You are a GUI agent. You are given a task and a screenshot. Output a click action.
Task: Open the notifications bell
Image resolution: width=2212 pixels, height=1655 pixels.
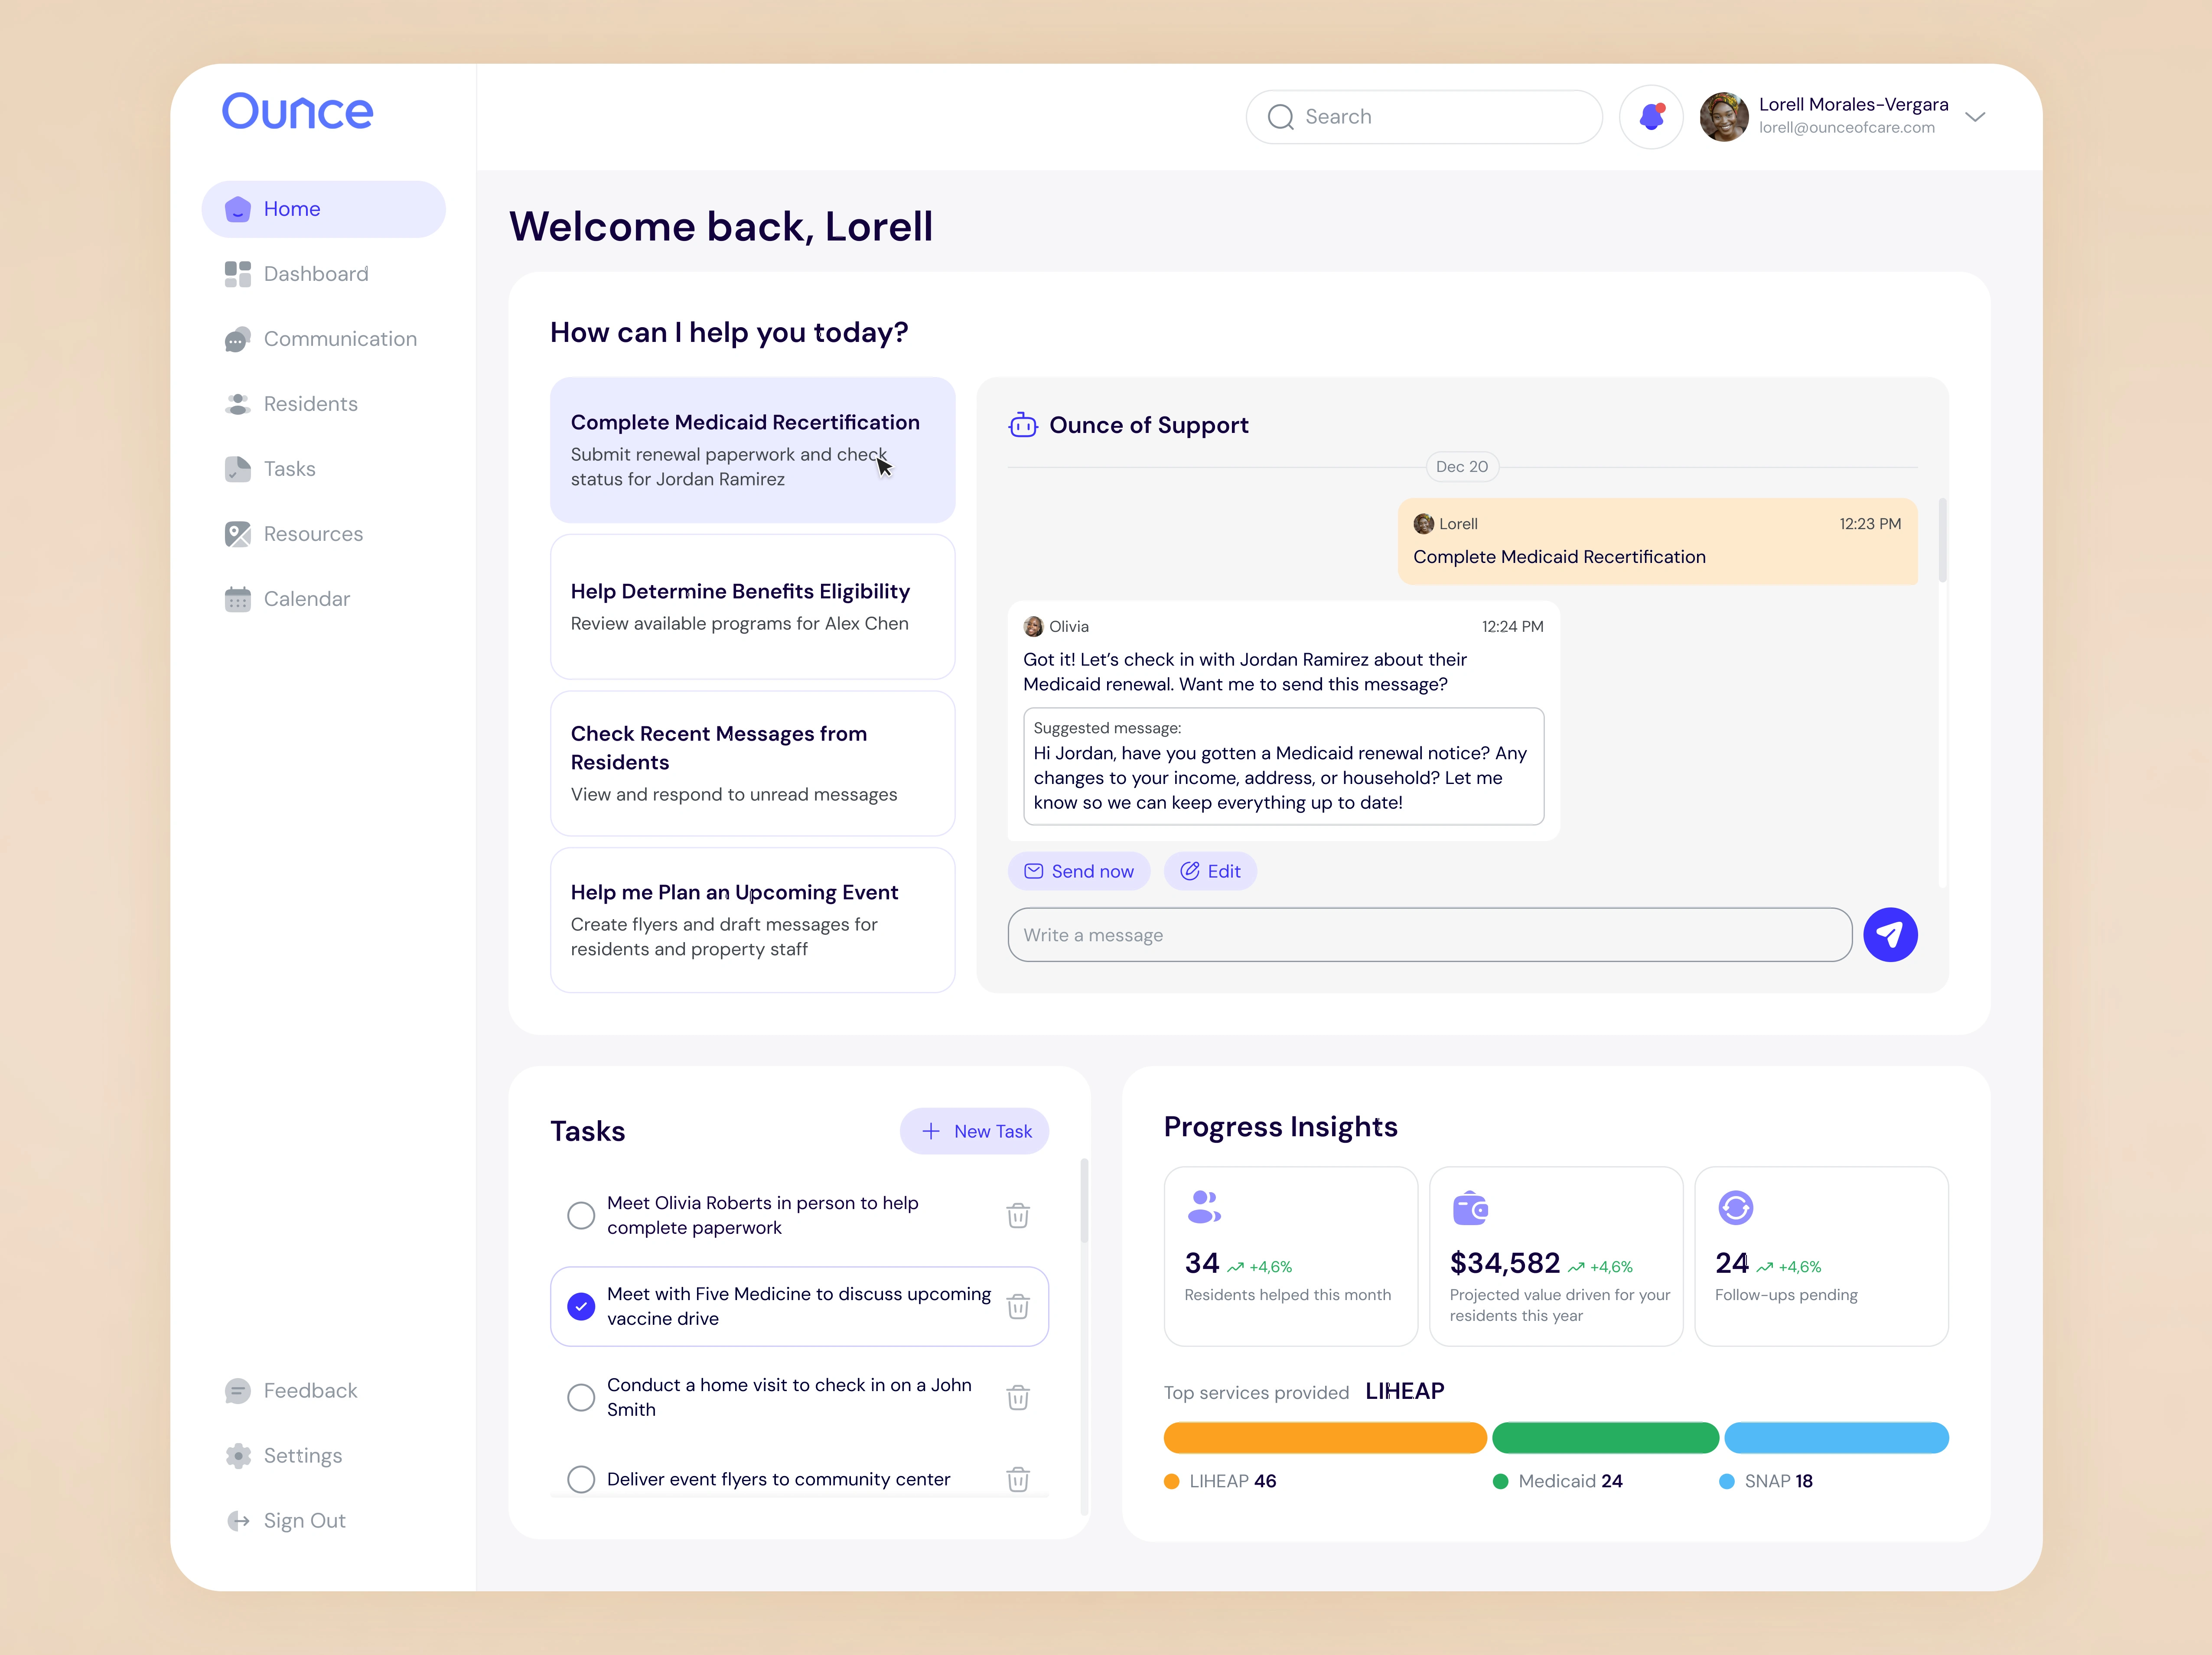[1651, 117]
